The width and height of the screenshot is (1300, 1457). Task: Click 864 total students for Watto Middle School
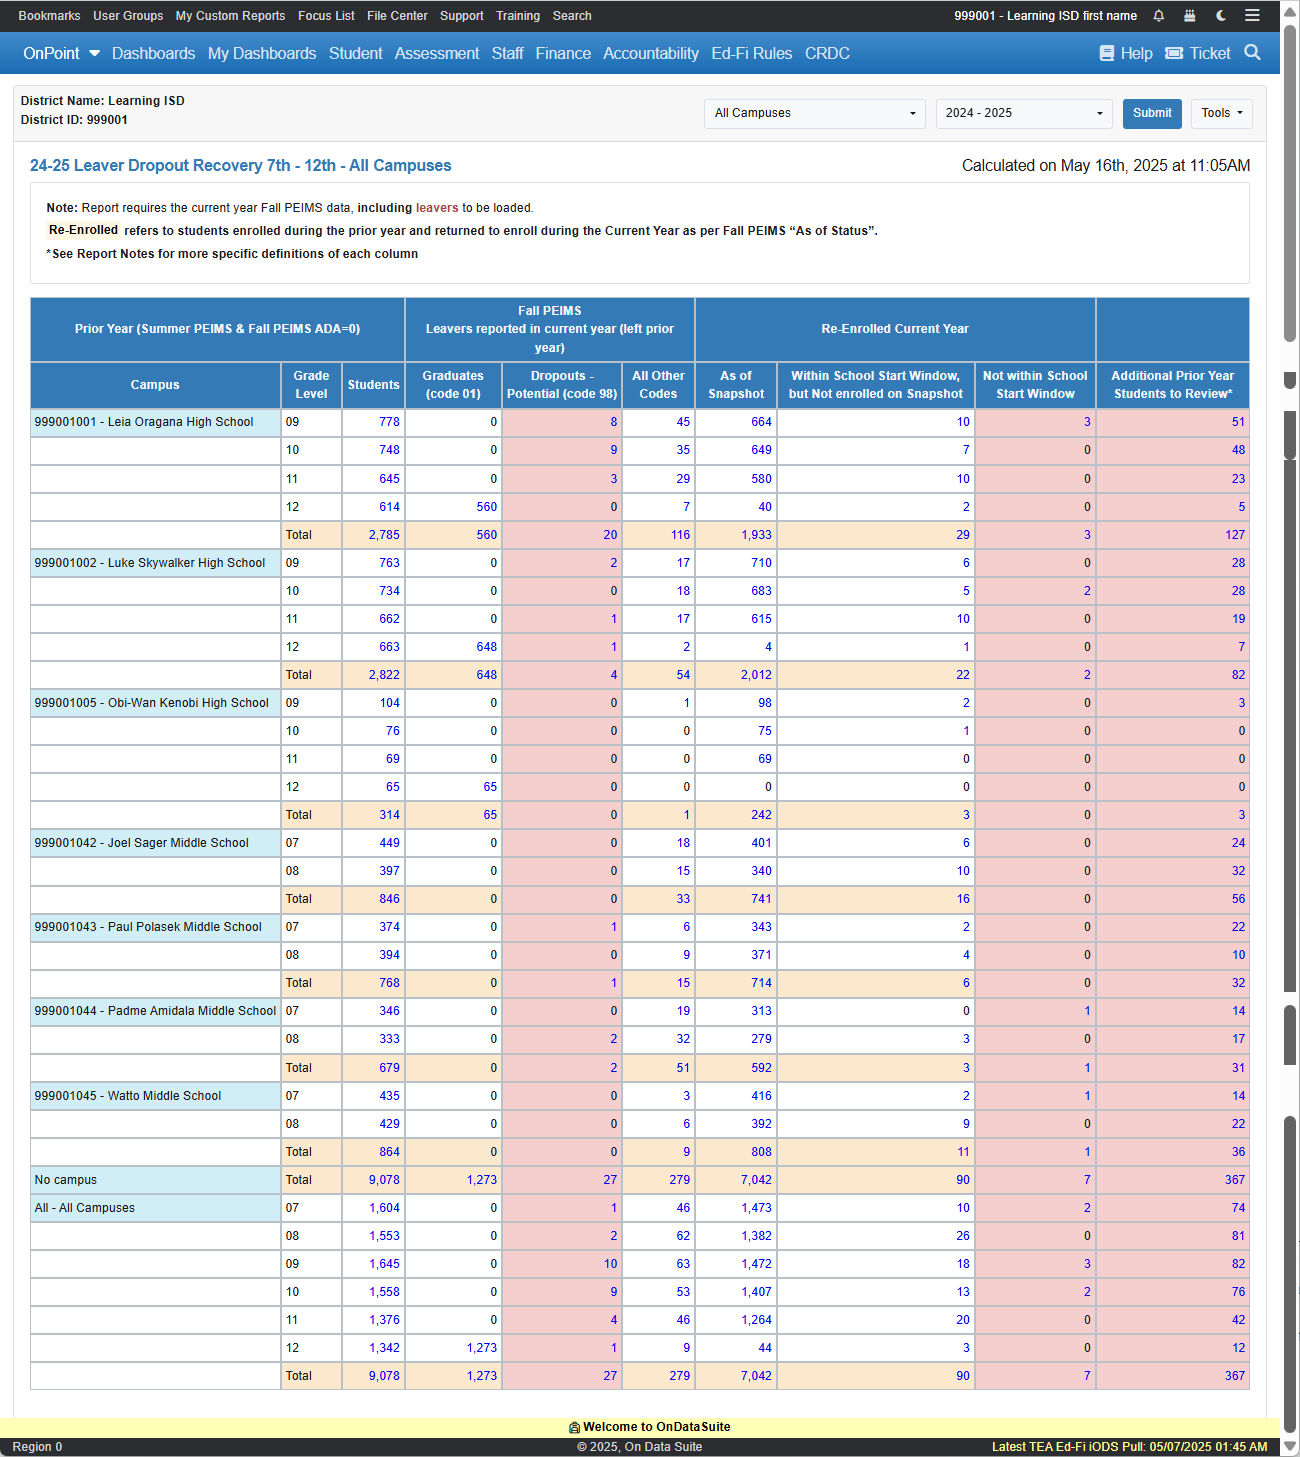[x=389, y=1152]
